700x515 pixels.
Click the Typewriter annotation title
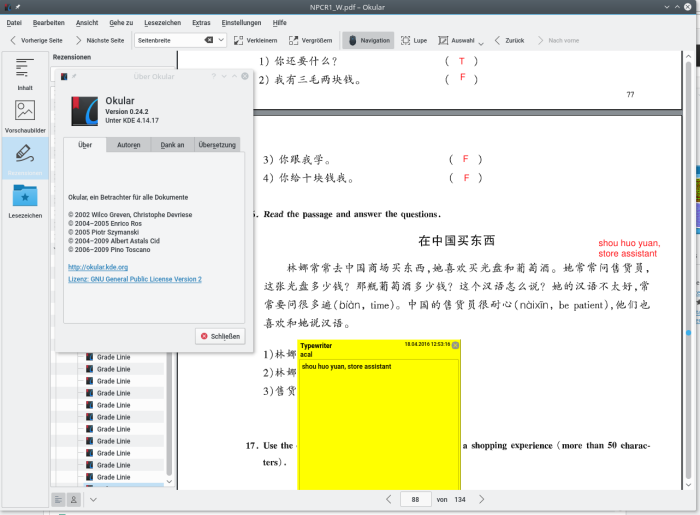pyautogui.click(x=316, y=345)
